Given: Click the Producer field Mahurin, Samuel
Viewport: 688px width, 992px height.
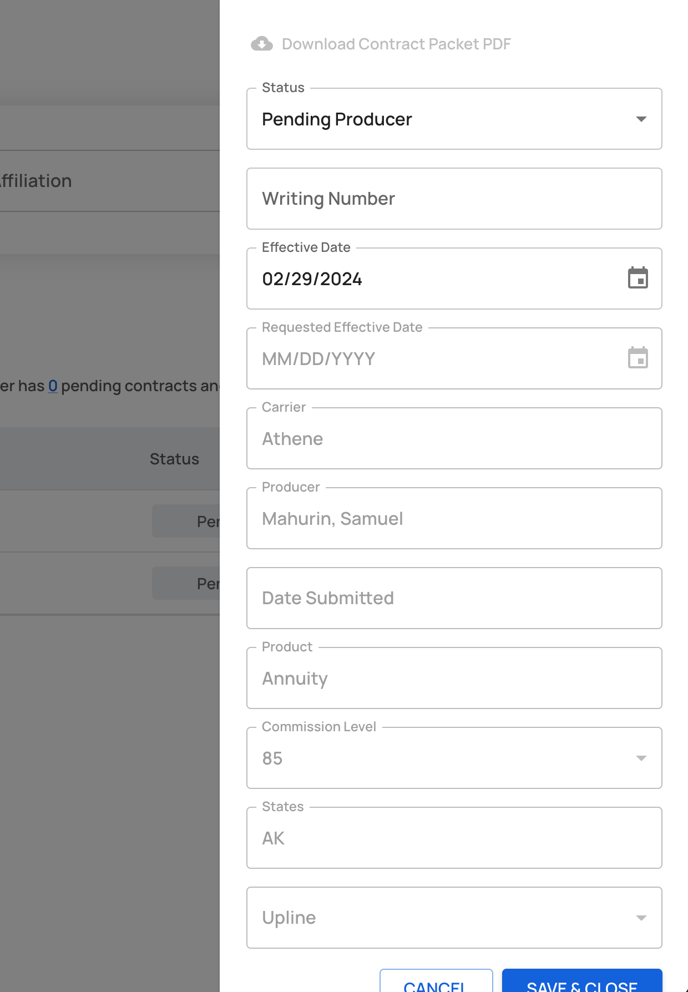Looking at the screenshot, I should (454, 518).
